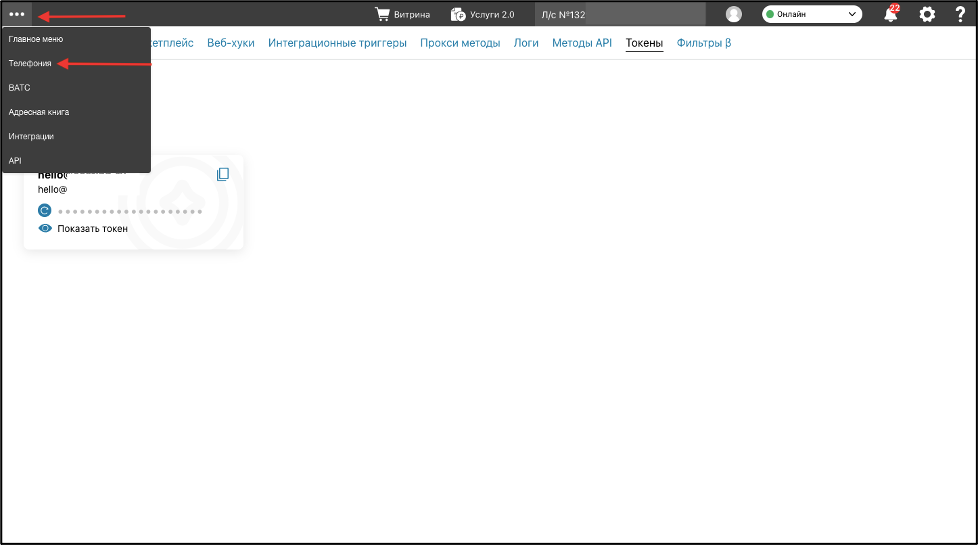Image resolution: width=979 pixels, height=545 pixels.
Task: Open Услуги 2.0 section
Action: coord(483,14)
